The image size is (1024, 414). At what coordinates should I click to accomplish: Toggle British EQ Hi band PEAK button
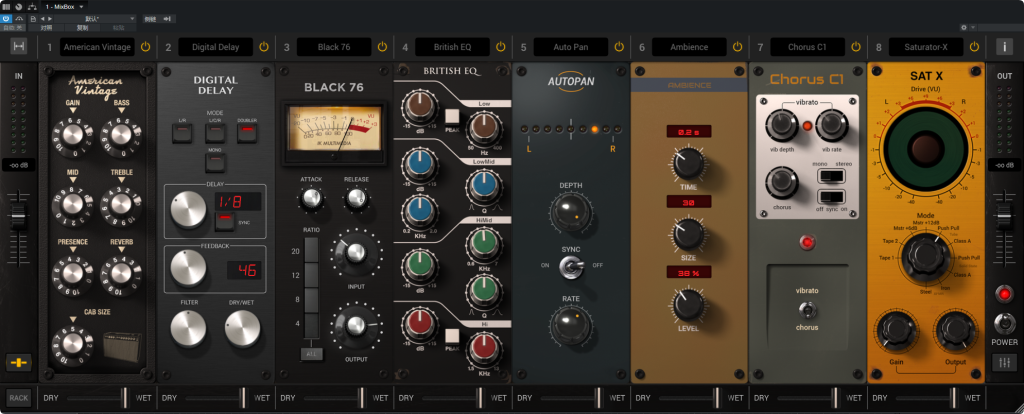[x=453, y=337]
